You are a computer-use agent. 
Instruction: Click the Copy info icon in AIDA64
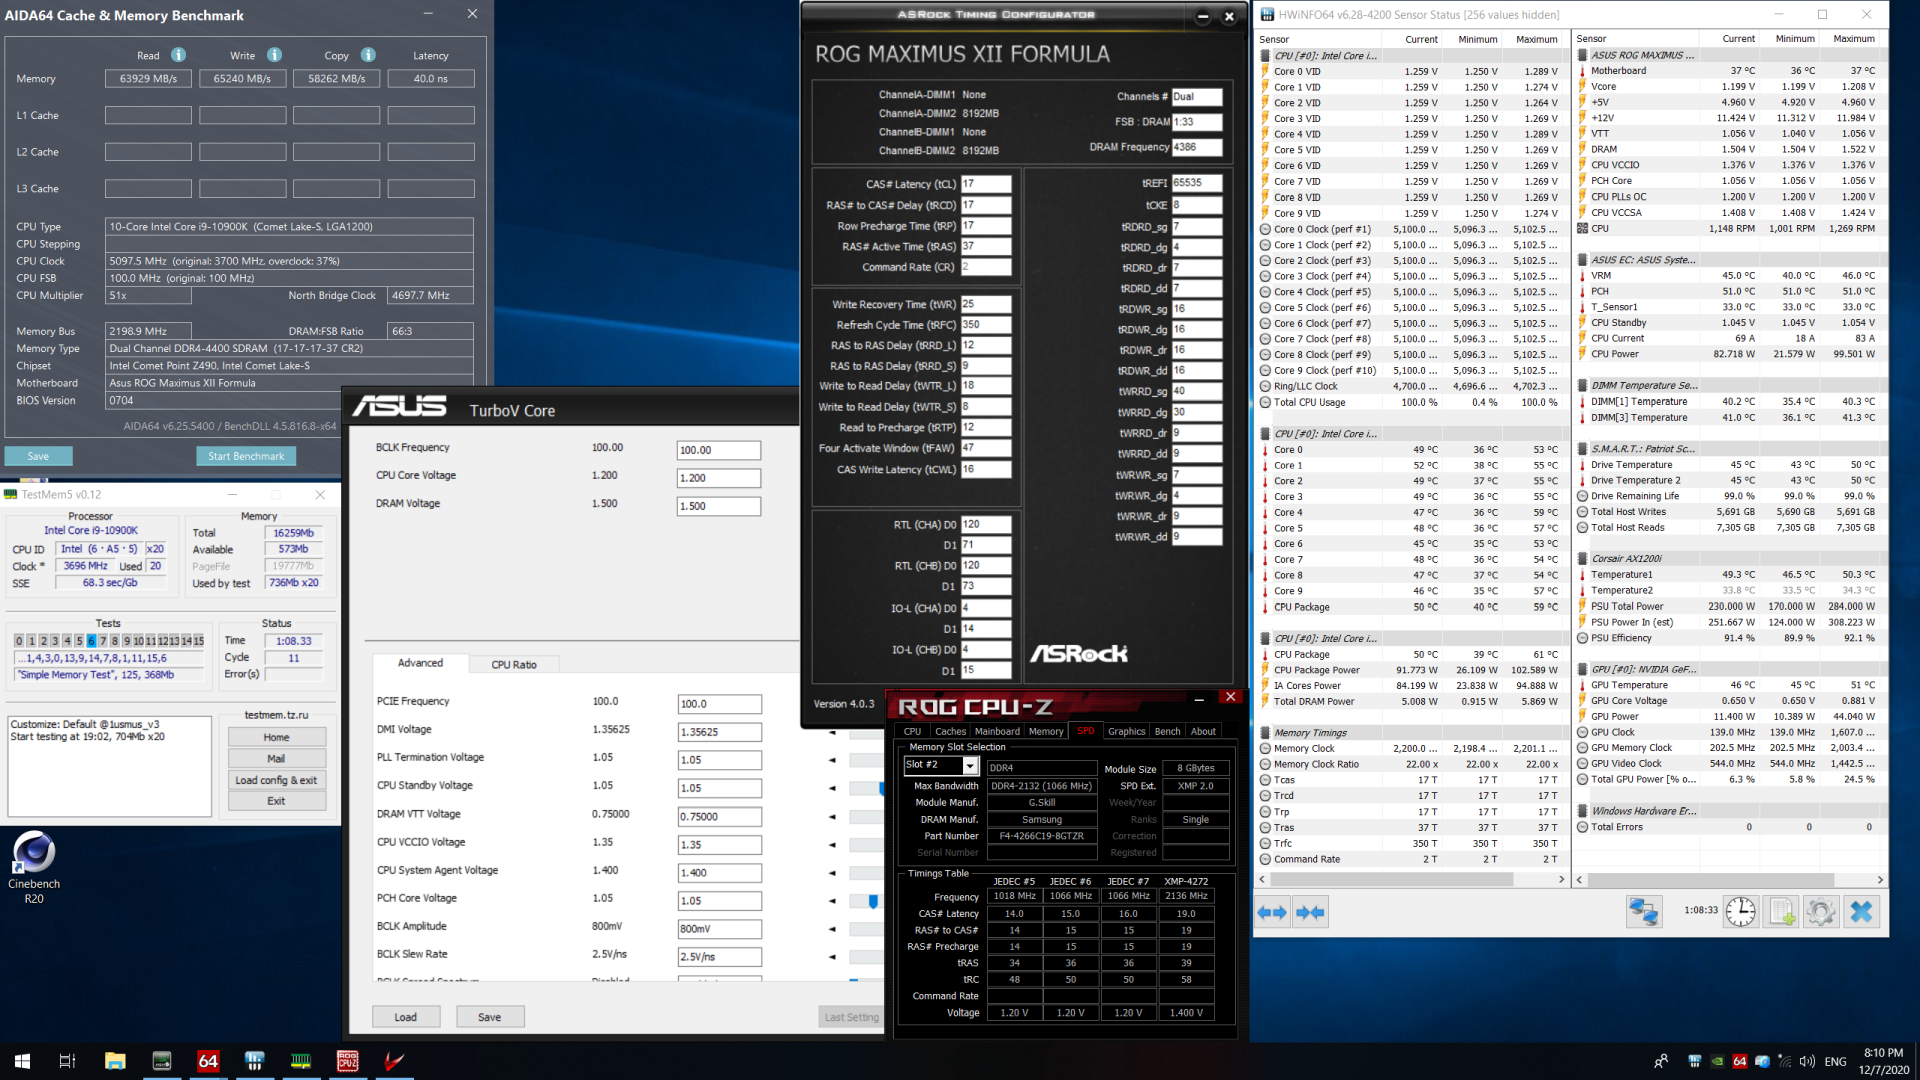368,55
